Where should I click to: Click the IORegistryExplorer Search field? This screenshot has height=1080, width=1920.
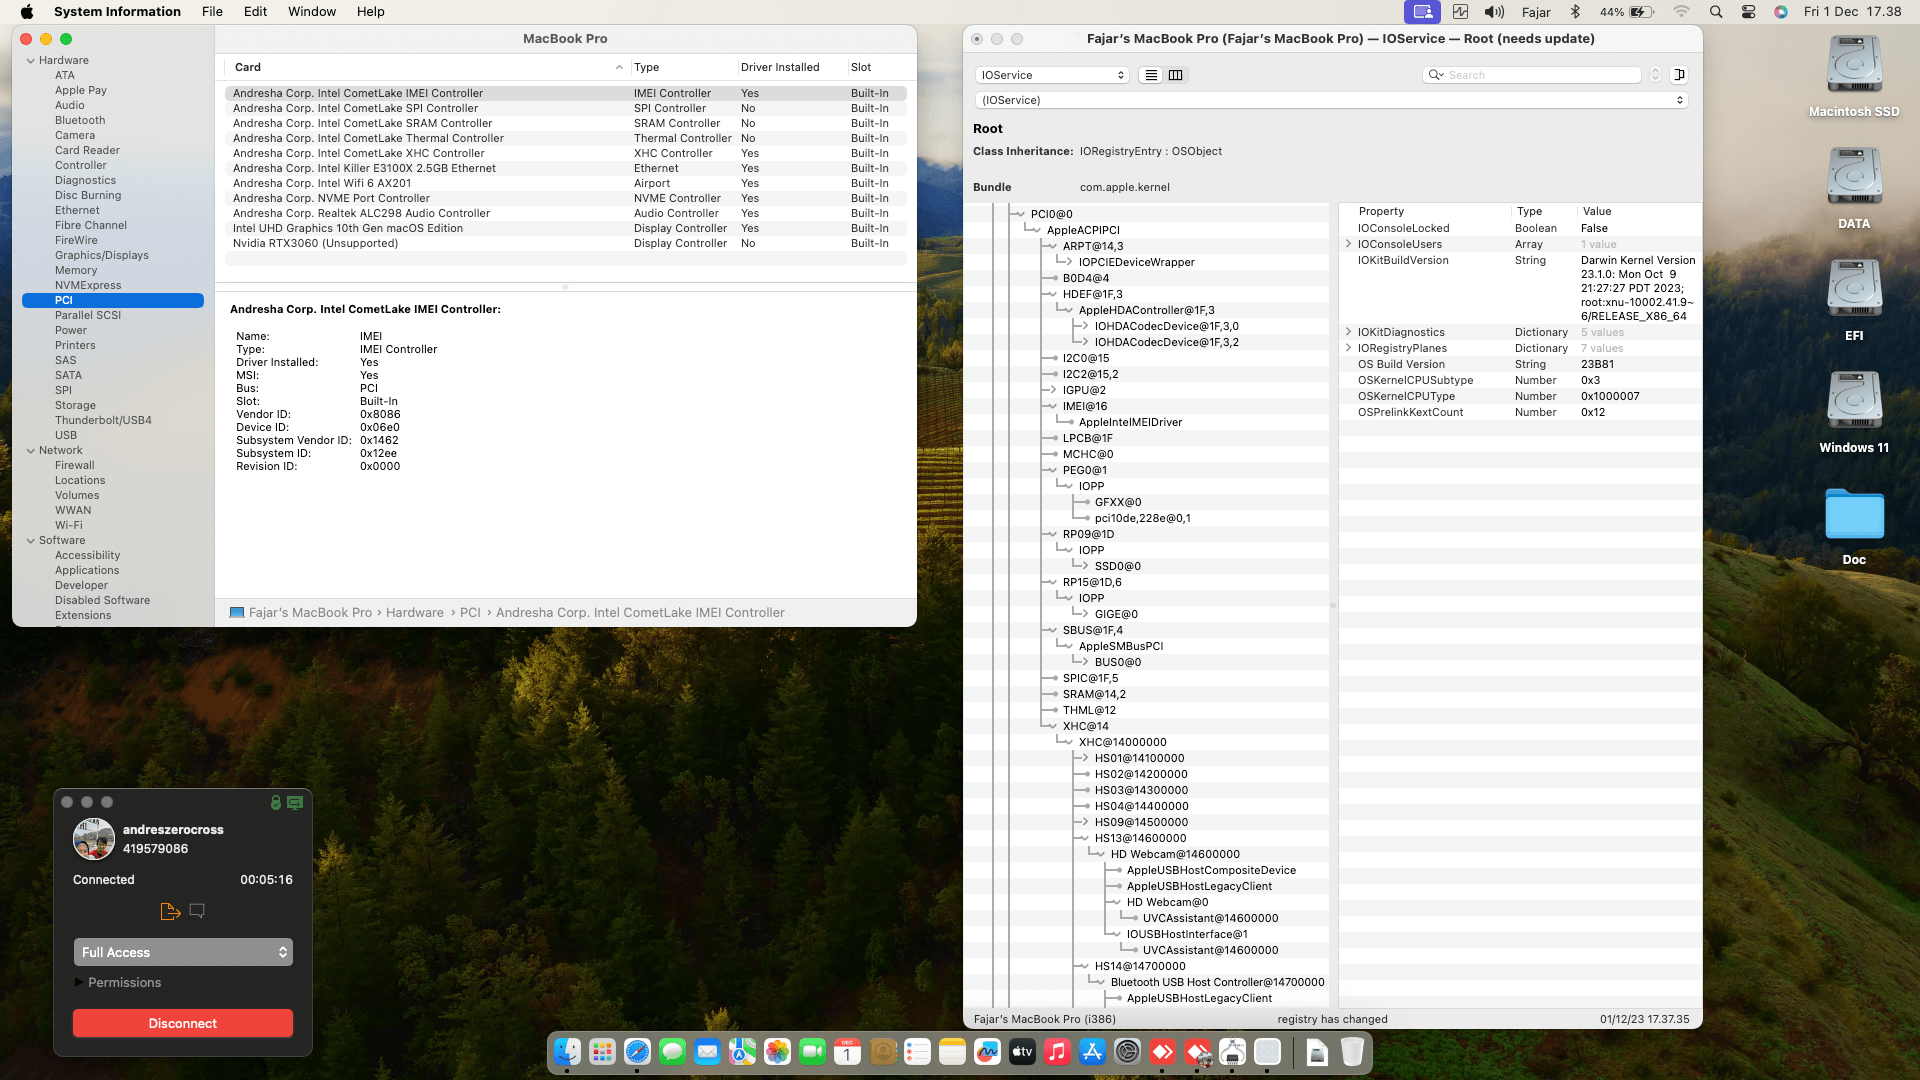(1540, 75)
